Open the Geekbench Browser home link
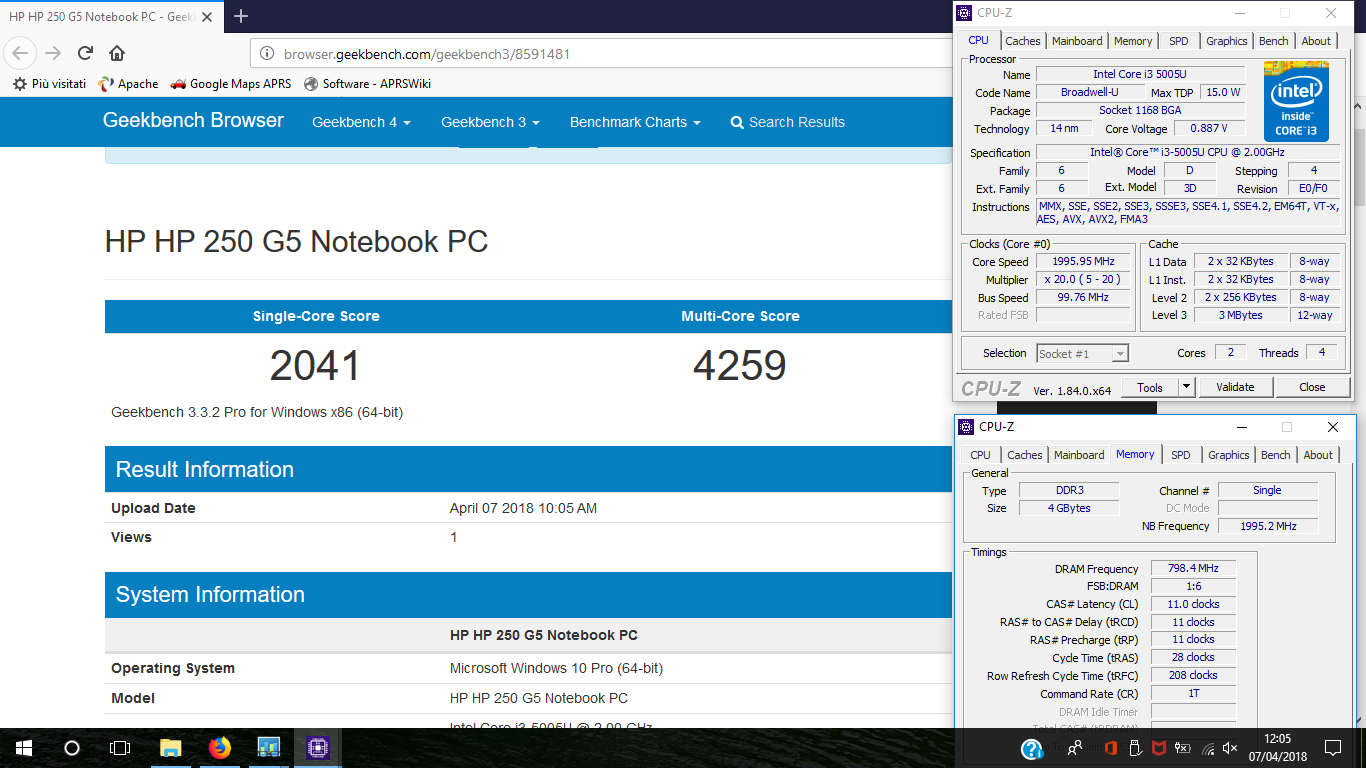The image size is (1366, 768). pos(193,121)
